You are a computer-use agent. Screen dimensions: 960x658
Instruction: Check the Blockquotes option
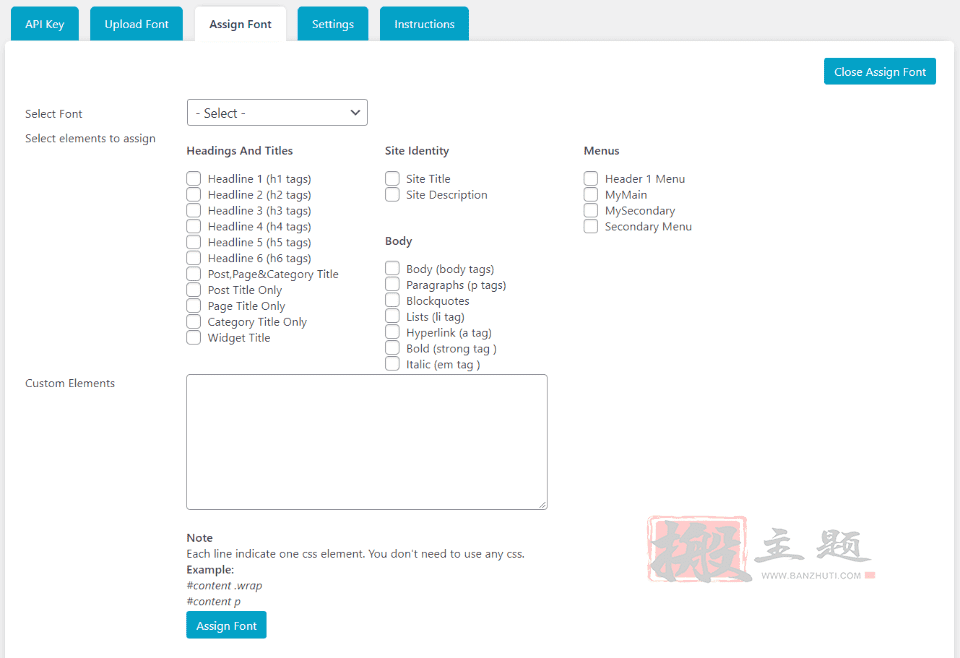click(392, 301)
